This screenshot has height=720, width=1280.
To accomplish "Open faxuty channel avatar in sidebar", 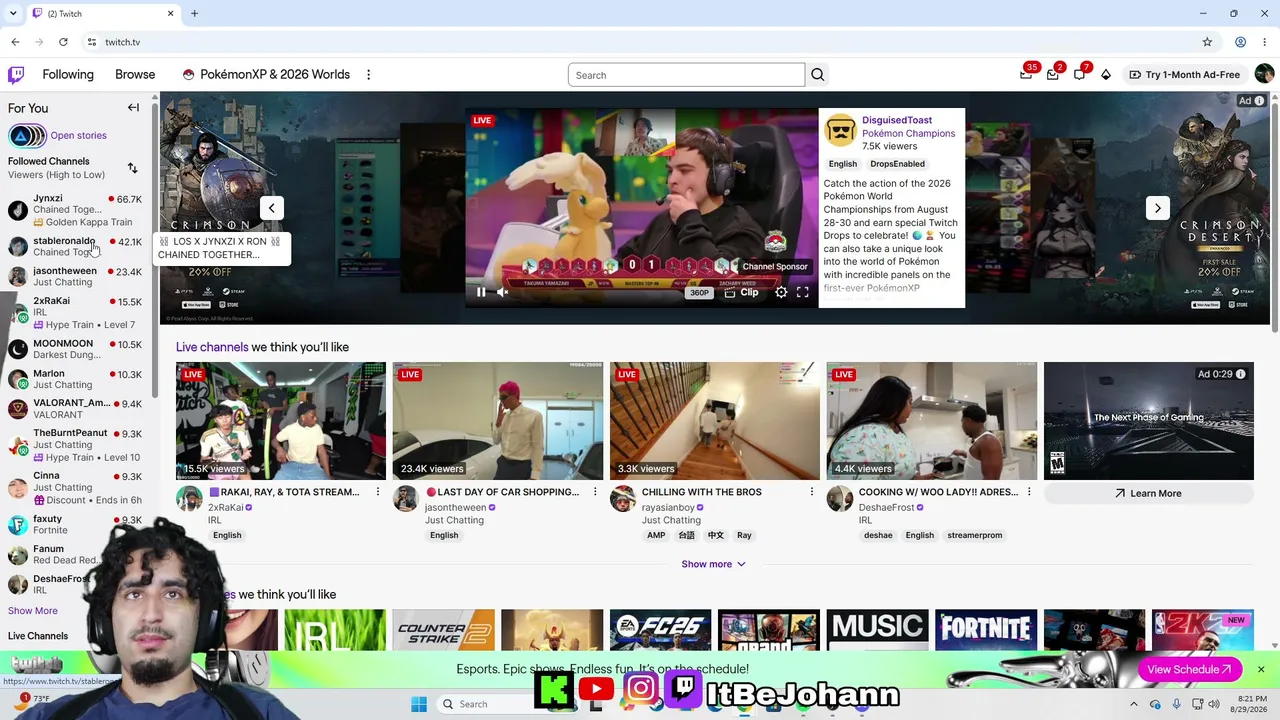I will point(17,525).
